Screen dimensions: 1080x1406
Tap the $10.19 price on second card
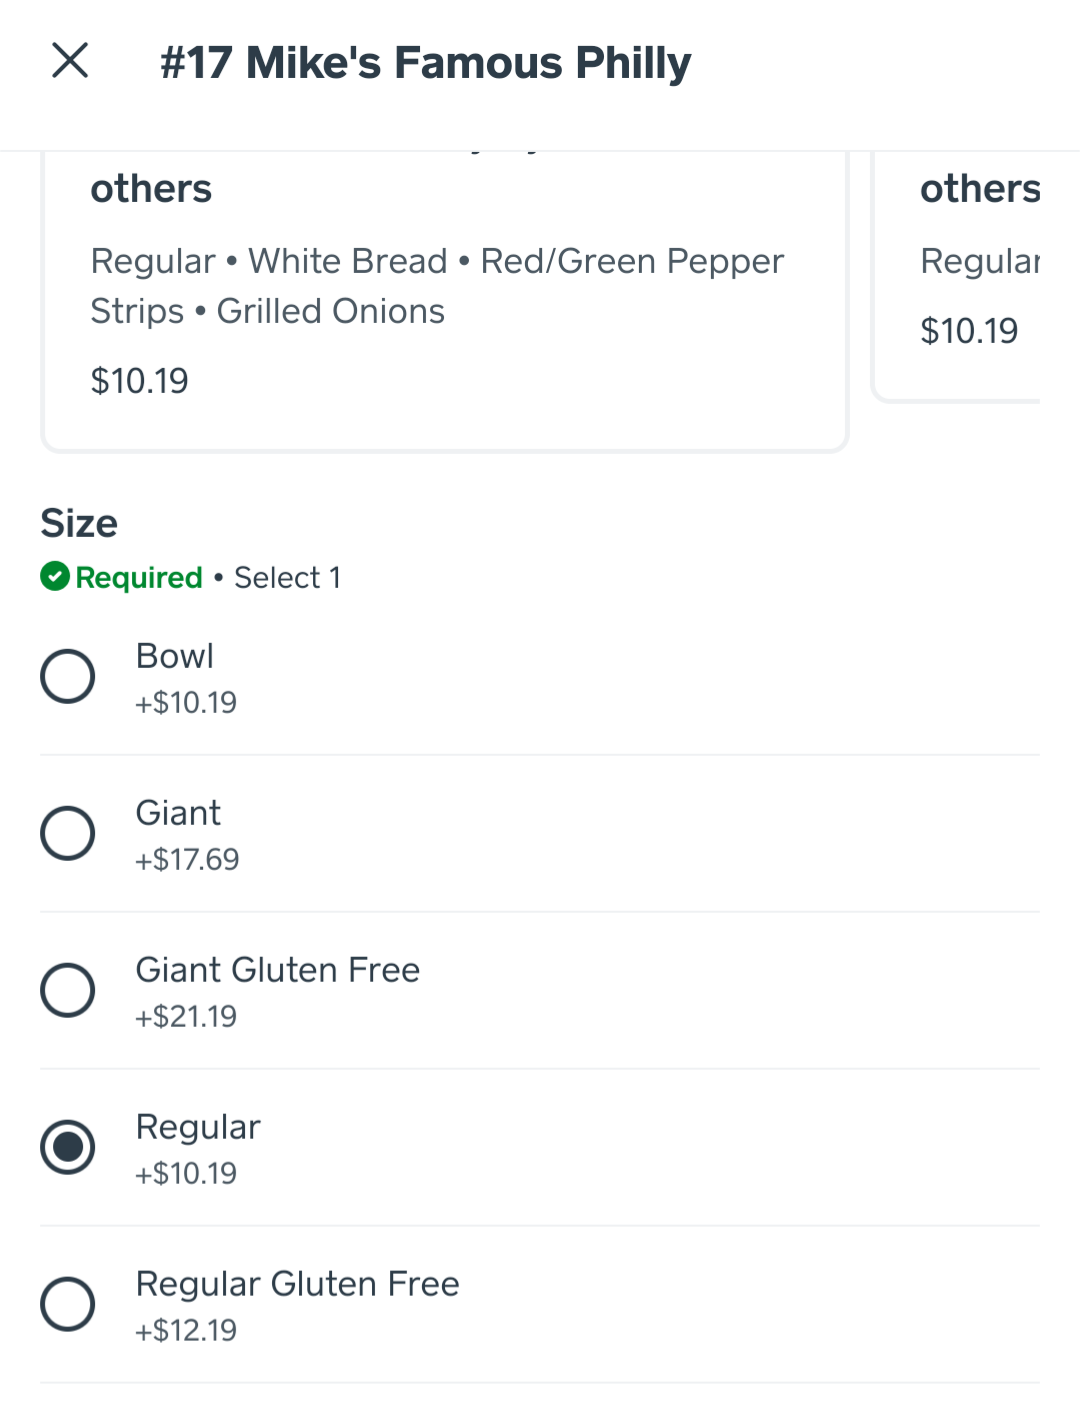(x=969, y=331)
